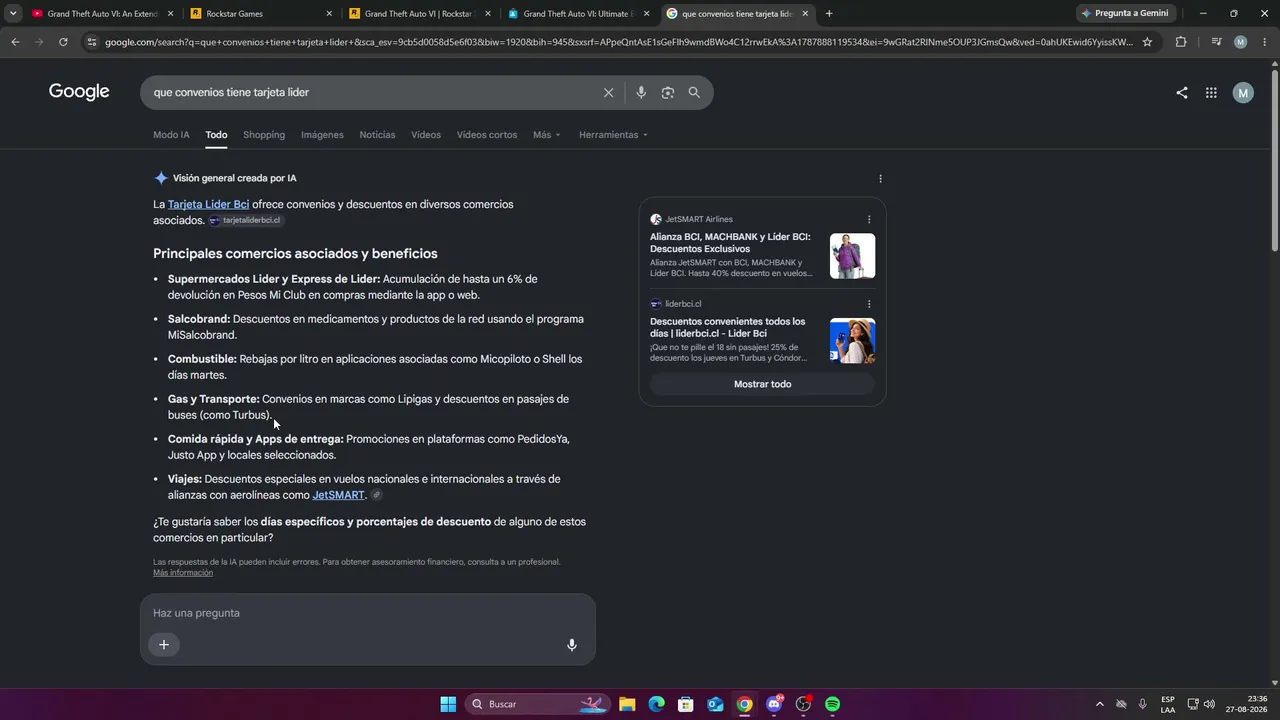The width and height of the screenshot is (1280, 720).
Task: Start voice search with the microphone icon
Action: tap(641, 92)
